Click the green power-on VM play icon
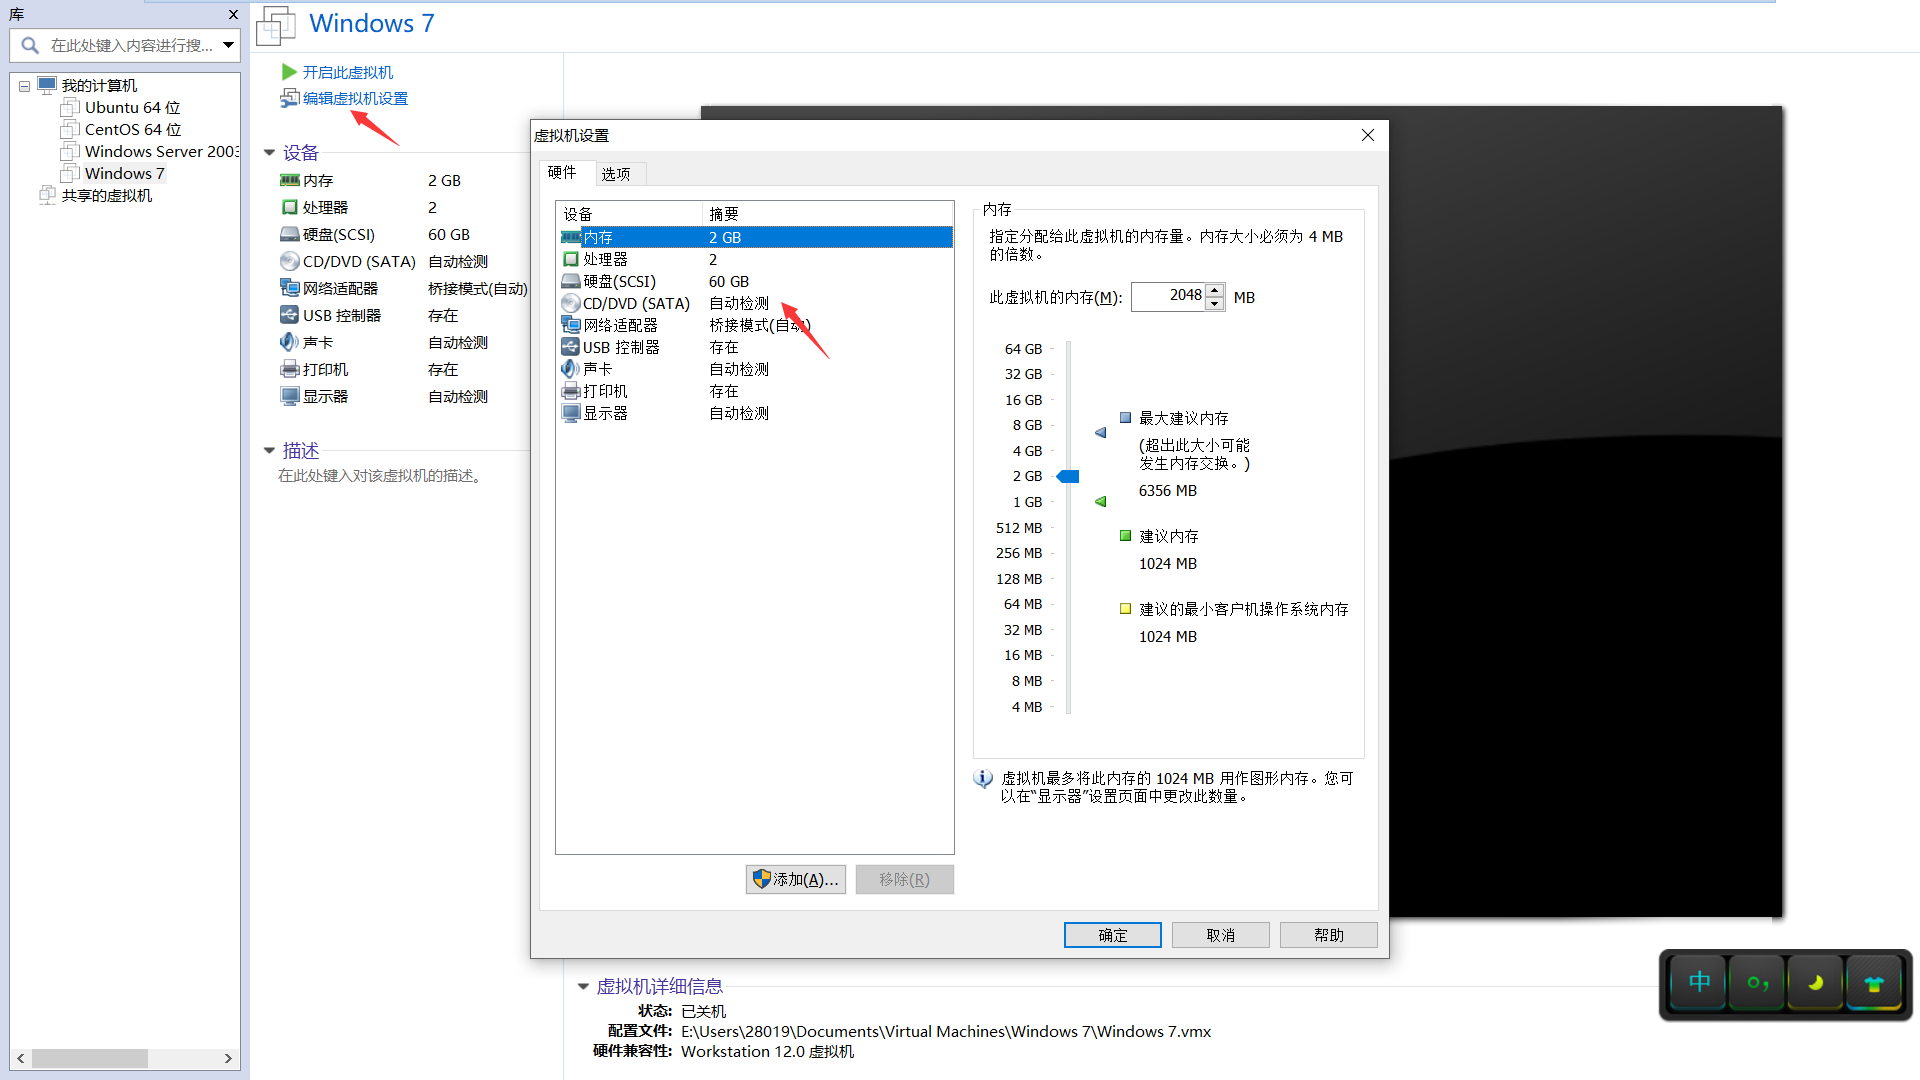 pos(289,72)
